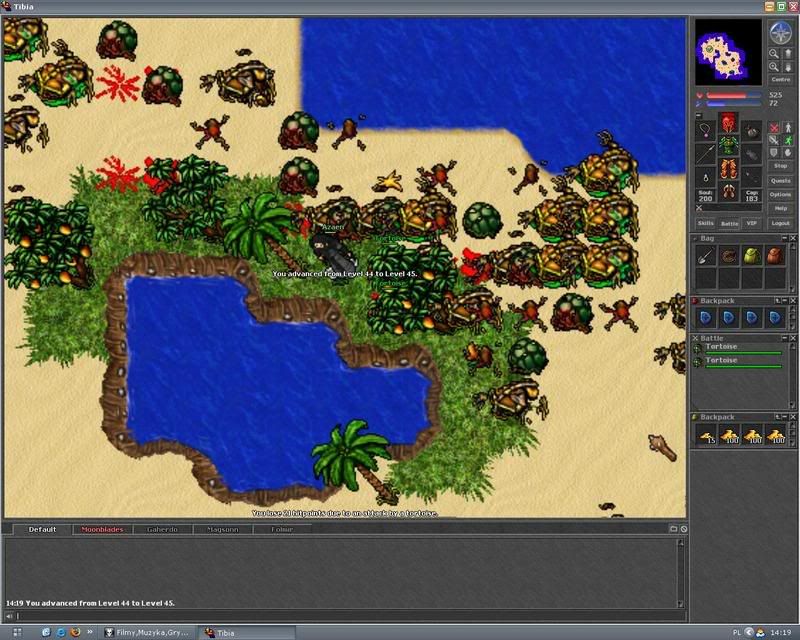Screen dimensions: 800x640
Task: Go up a level in rune Backpack
Action: click(778, 301)
